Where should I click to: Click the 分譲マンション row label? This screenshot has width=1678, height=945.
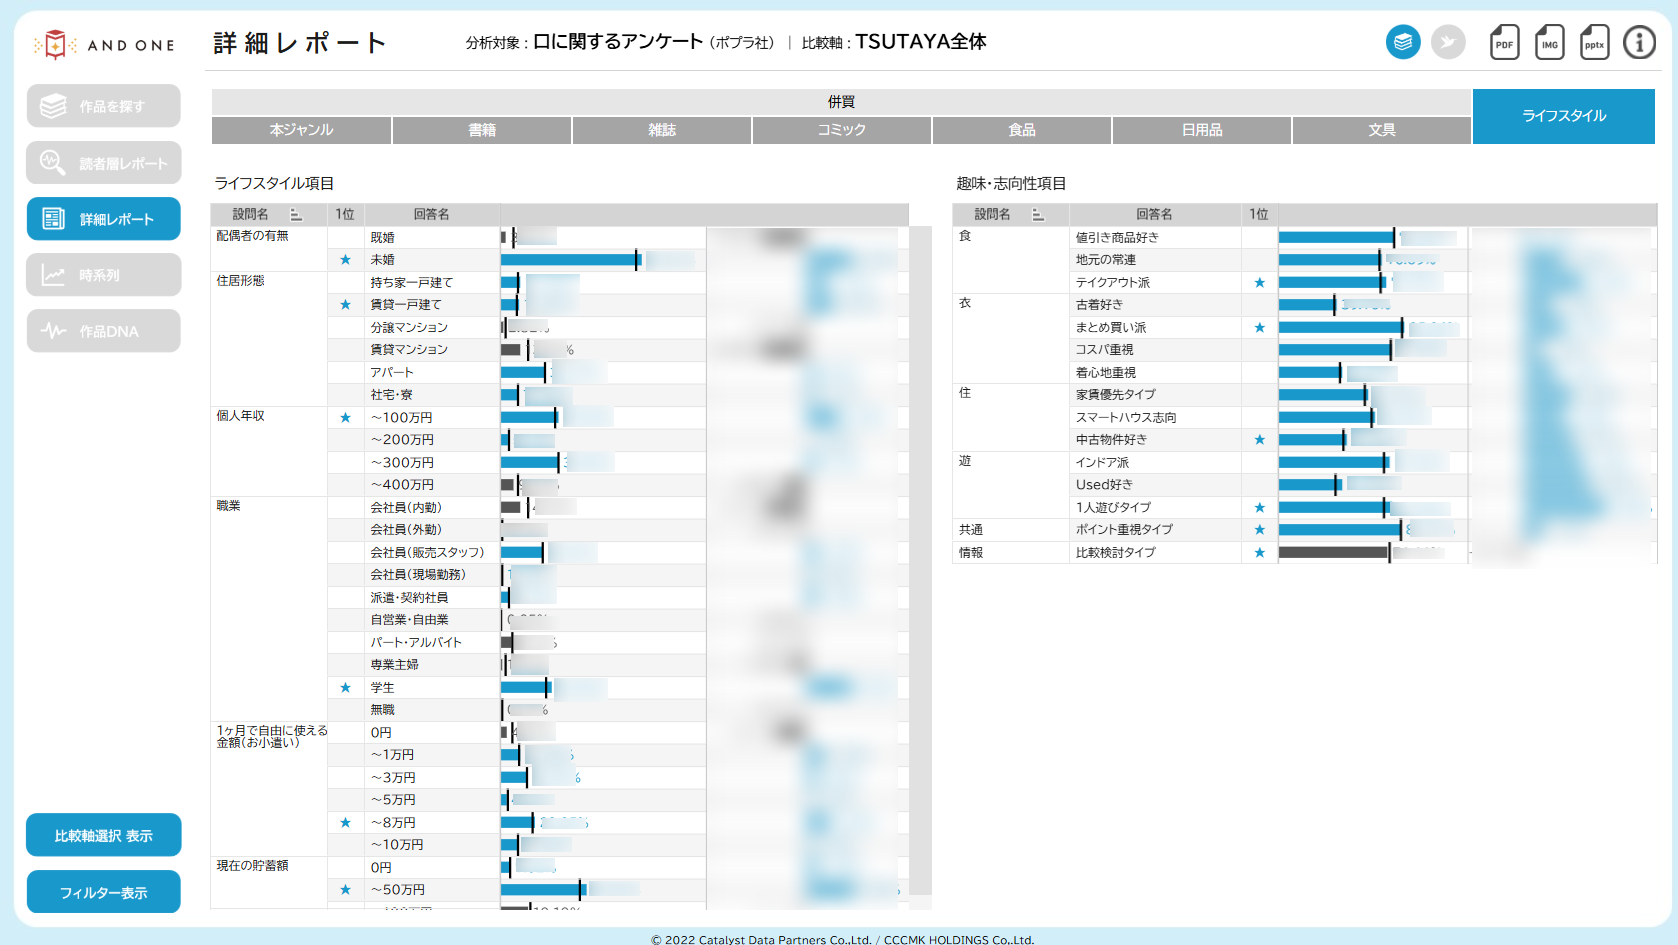[x=409, y=328]
